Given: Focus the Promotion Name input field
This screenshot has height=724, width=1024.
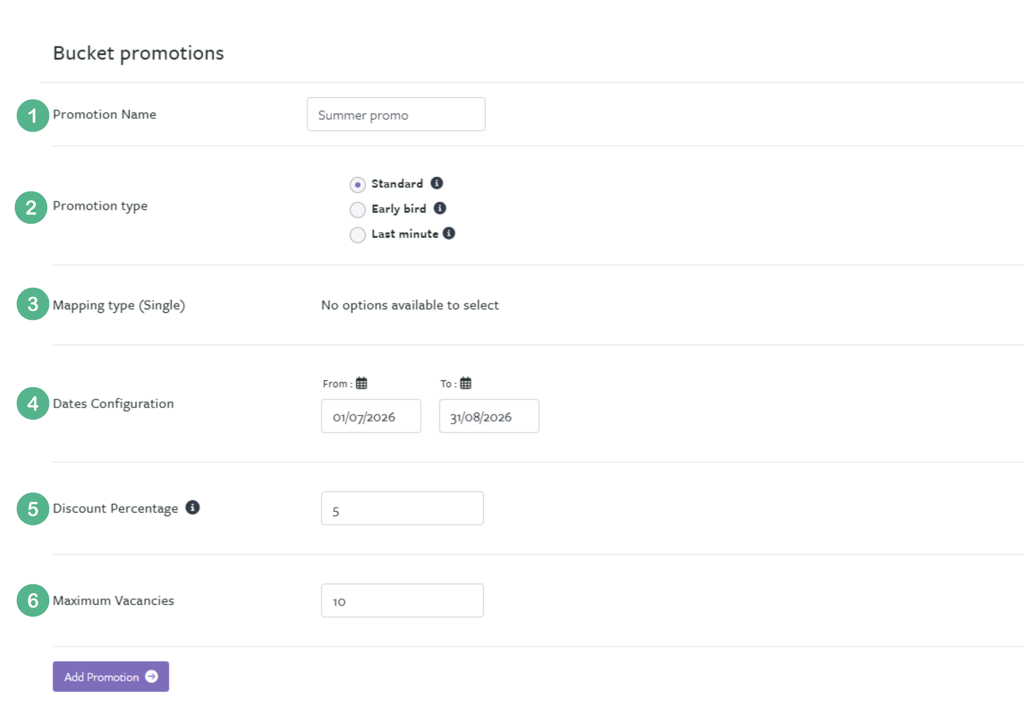Looking at the screenshot, I should click(x=396, y=114).
